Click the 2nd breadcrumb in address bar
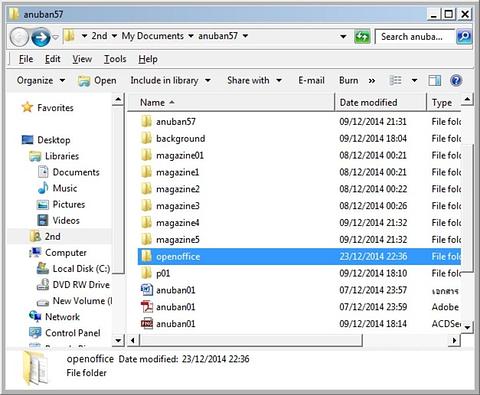The image size is (480, 395). tap(99, 36)
